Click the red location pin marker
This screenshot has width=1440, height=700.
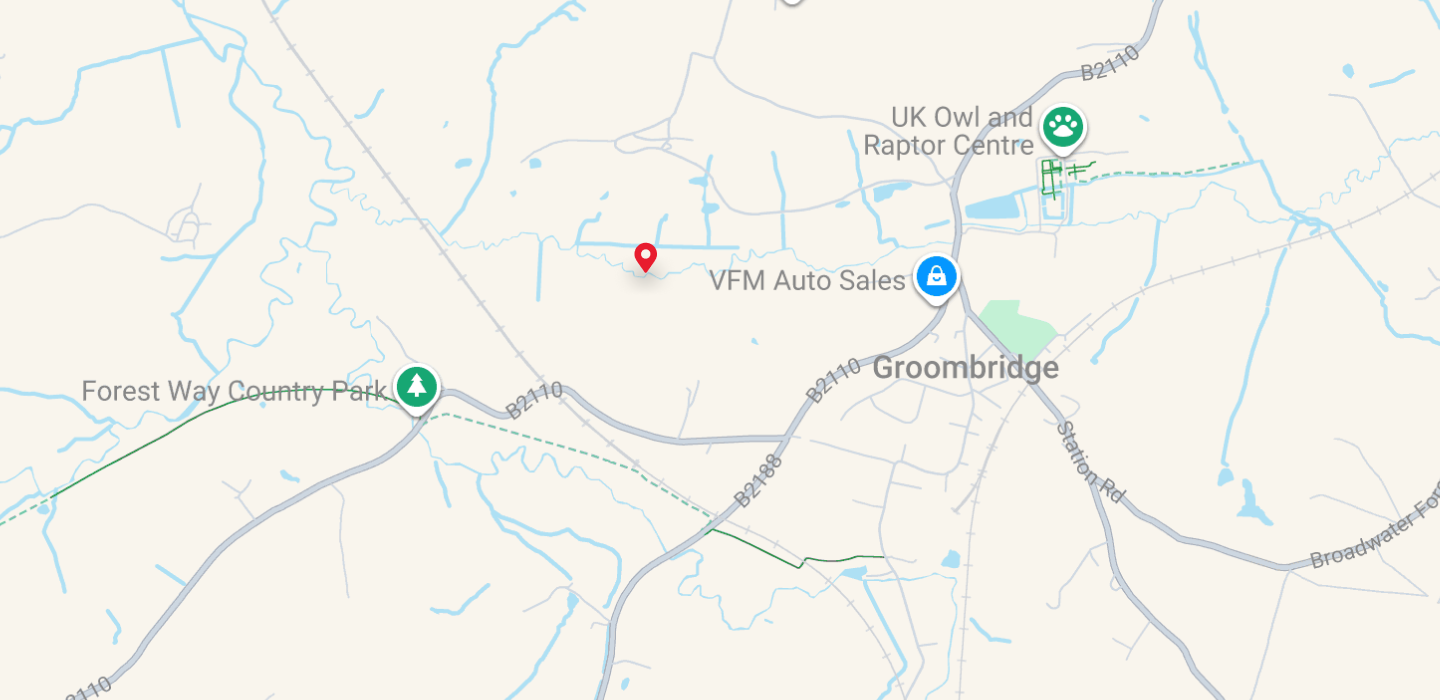coord(646,258)
